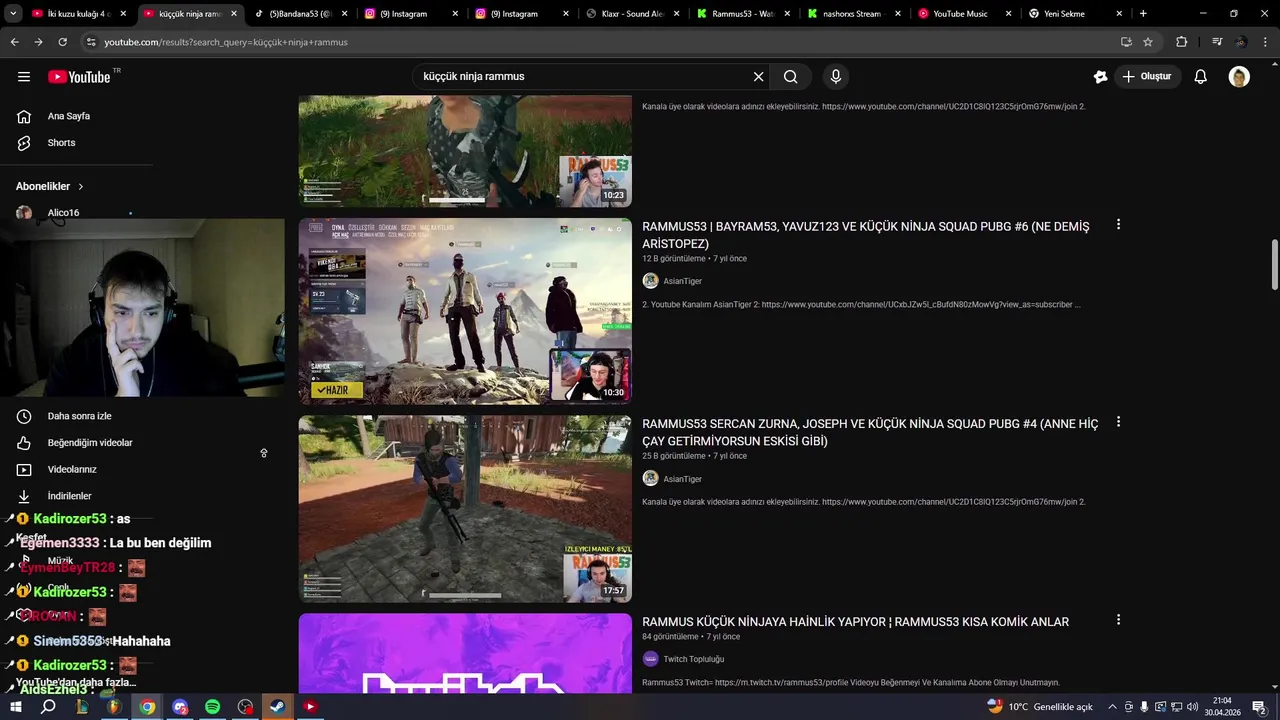Open Spotify from the taskbar
The height and width of the screenshot is (720, 1280).
(x=213, y=707)
